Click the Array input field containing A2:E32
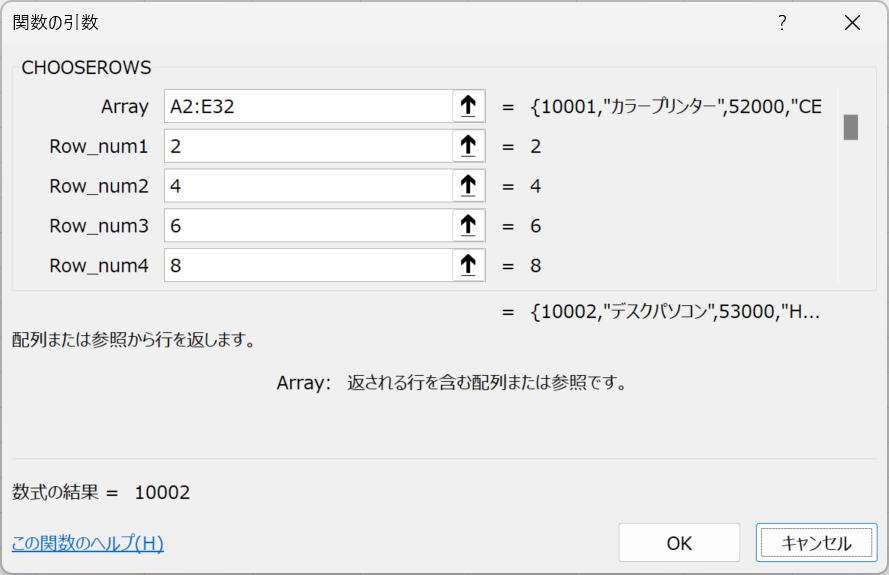 (x=308, y=106)
